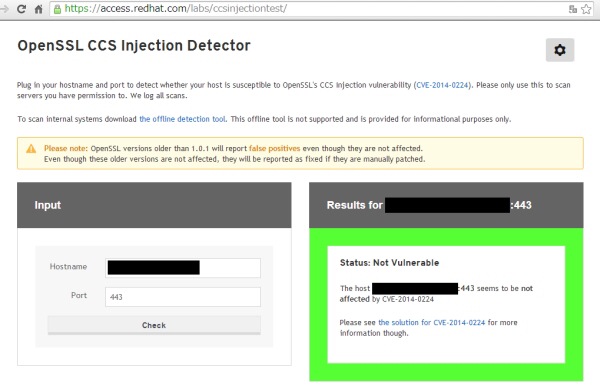Click the 'false positives' highlighted text
Image resolution: width=600 pixels, height=391 pixels.
click(x=274, y=148)
